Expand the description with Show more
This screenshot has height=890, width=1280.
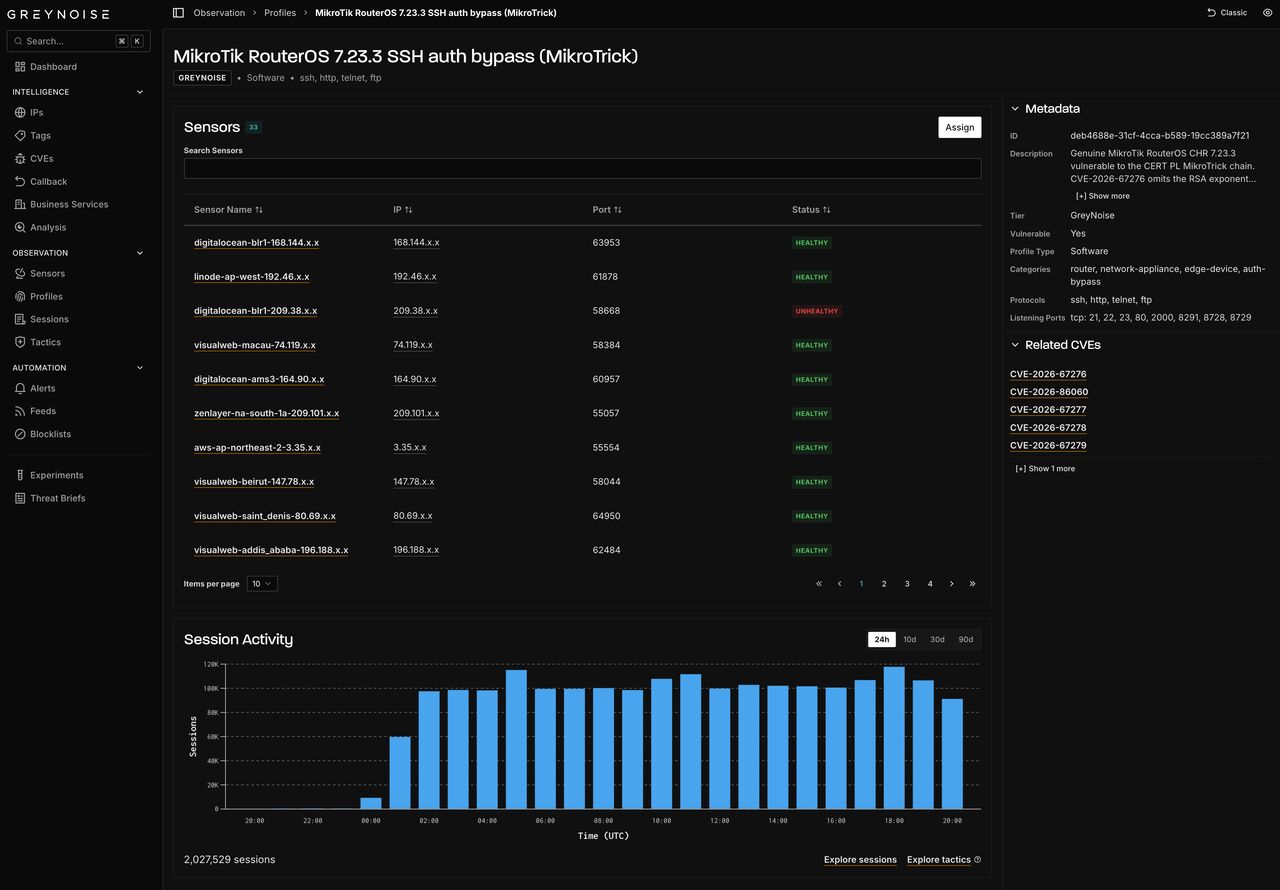(1103, 196)
